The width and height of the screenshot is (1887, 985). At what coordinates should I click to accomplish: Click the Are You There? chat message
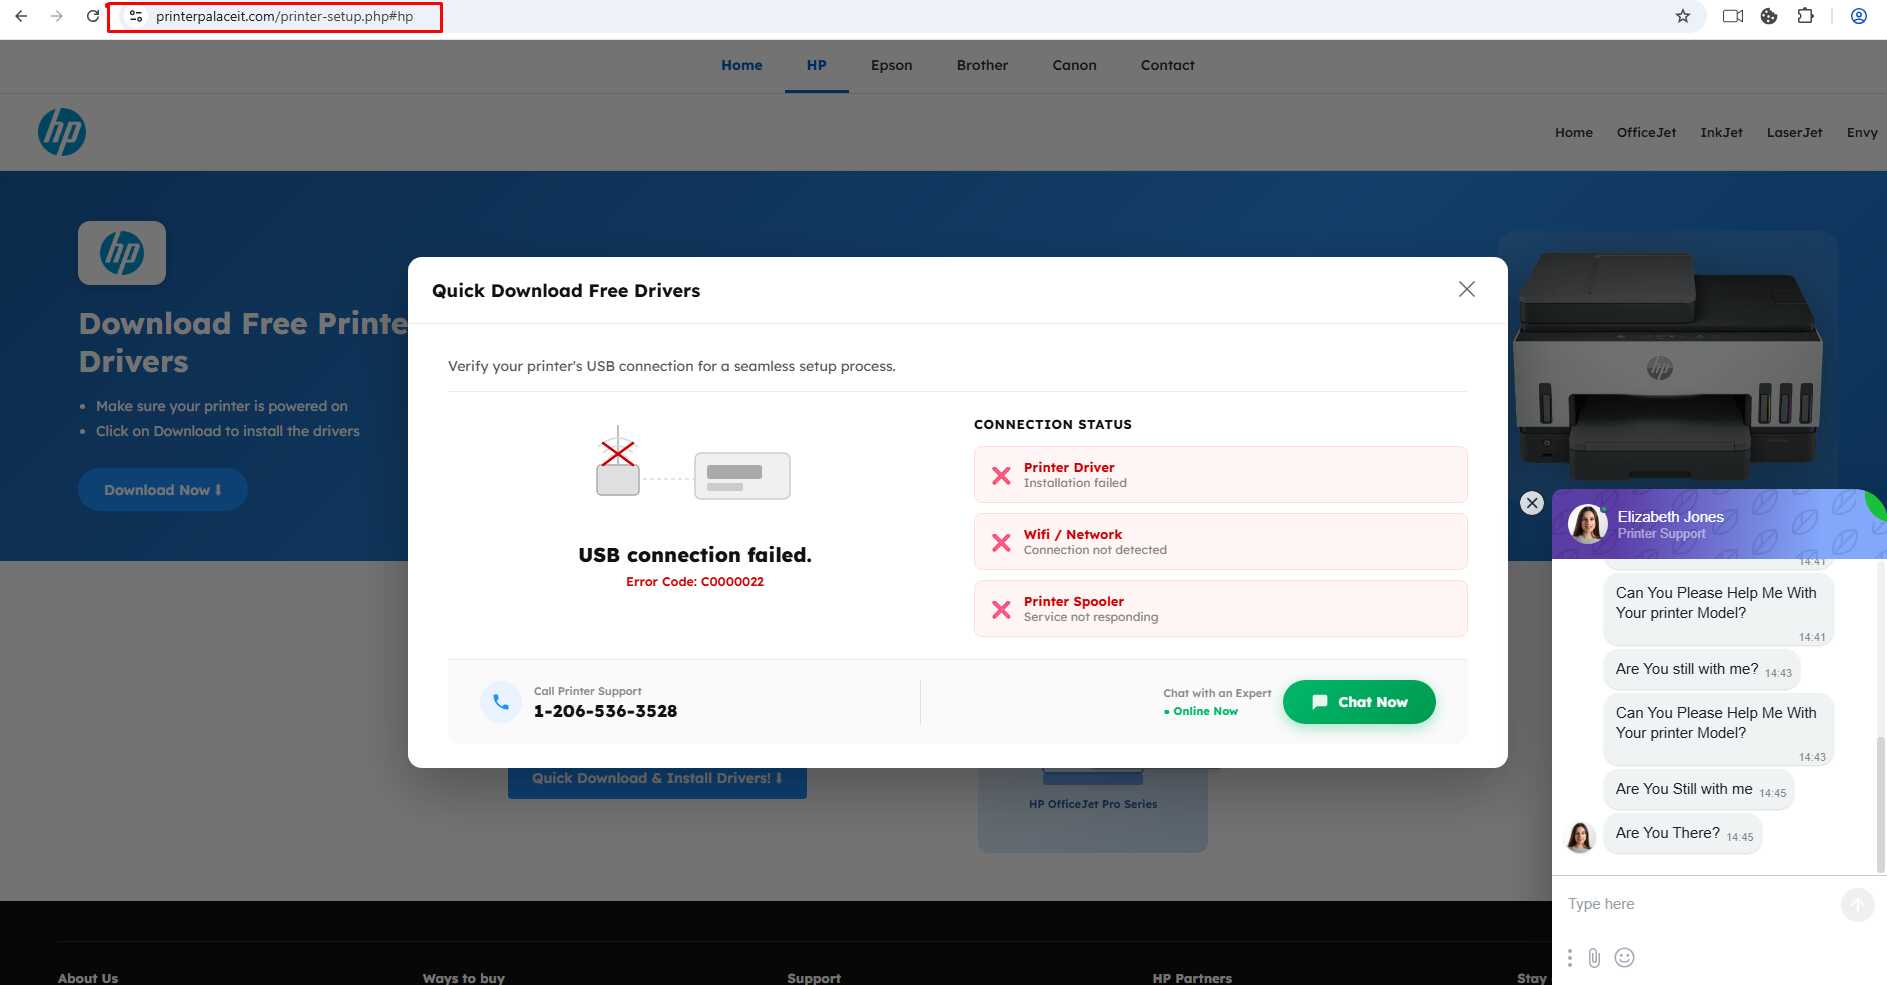coord(1683,834)
